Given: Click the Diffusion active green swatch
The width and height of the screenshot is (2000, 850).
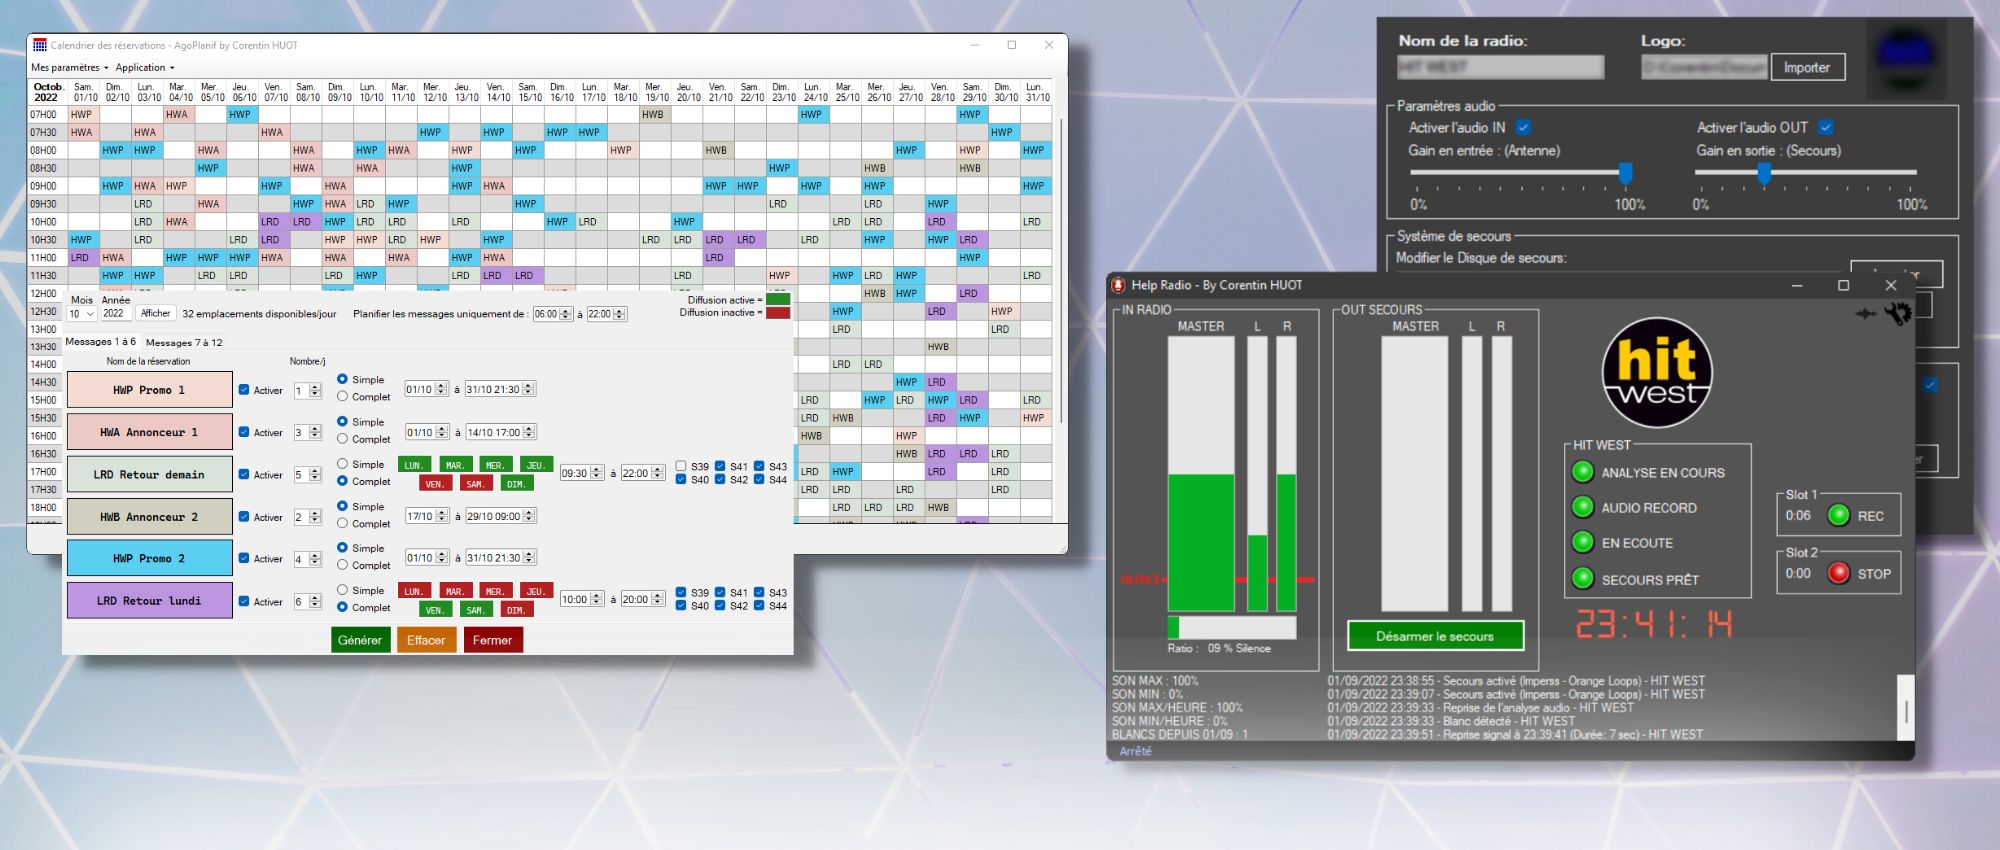Looking at the screenshot, I should coord(778,300).
